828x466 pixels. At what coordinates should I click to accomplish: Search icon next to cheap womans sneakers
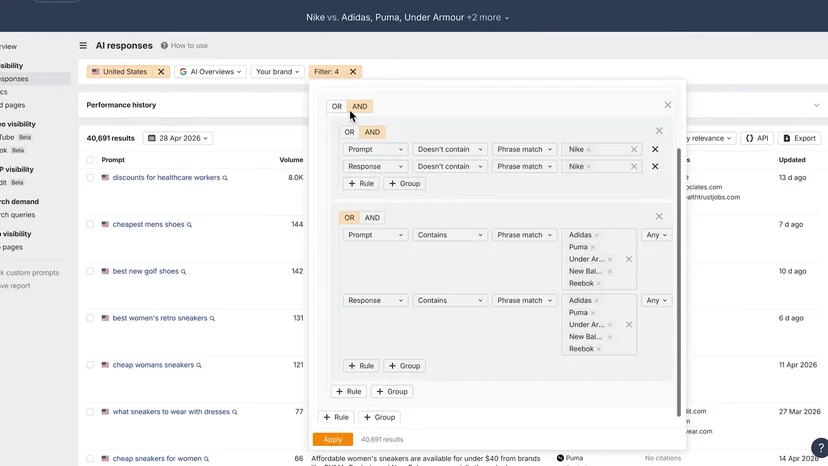(x=199, y=366)
